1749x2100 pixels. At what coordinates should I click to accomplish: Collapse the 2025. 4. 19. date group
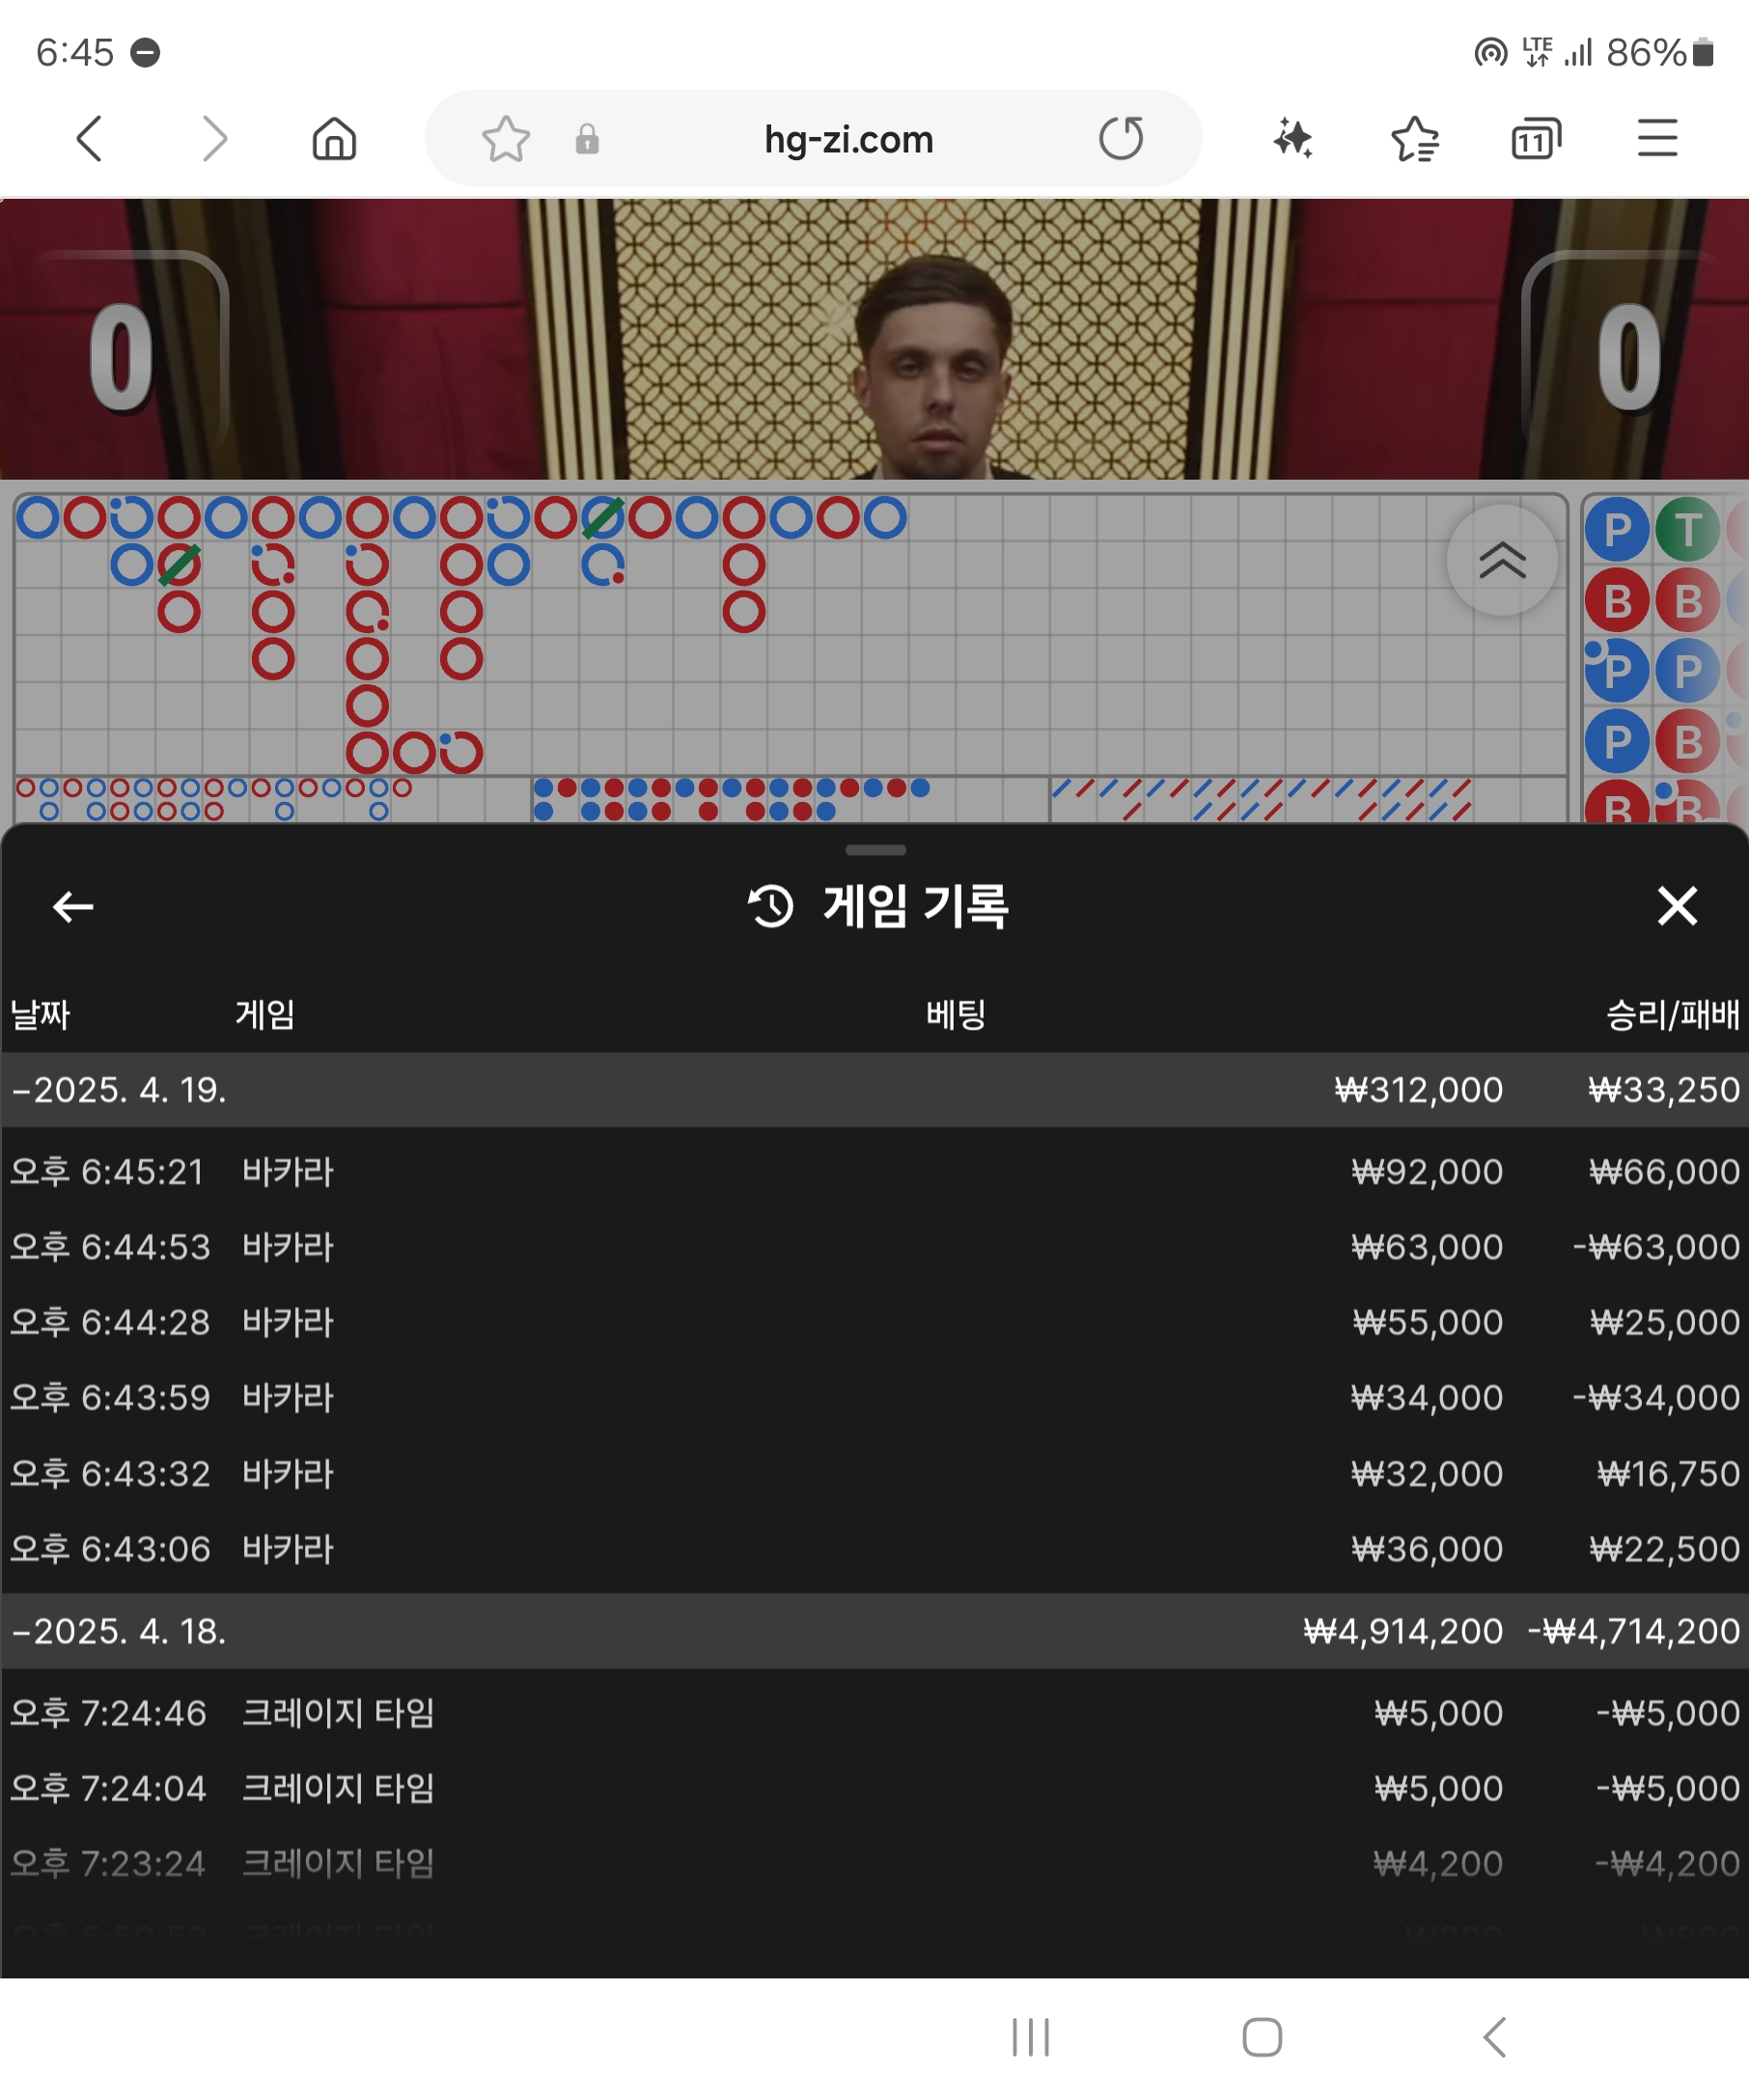coord(120,1089)
